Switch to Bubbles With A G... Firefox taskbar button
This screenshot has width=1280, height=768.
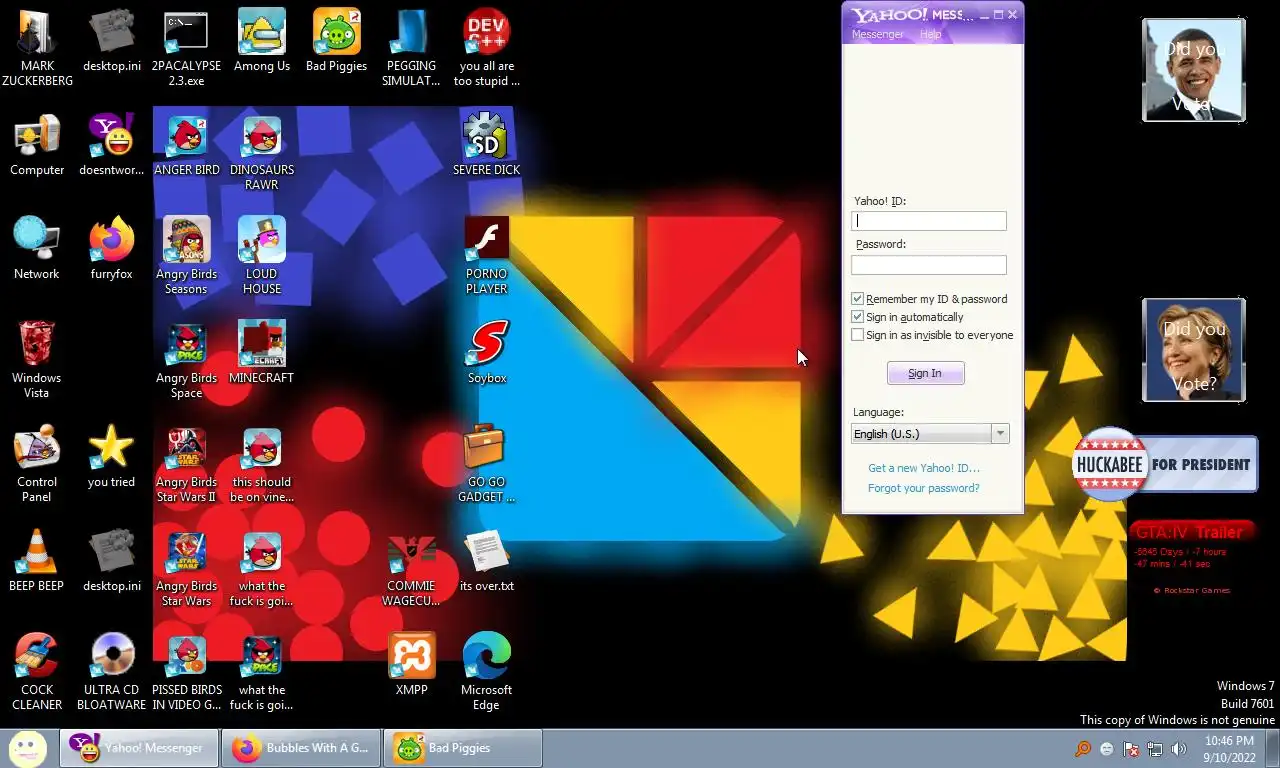[x=301, y=748]
